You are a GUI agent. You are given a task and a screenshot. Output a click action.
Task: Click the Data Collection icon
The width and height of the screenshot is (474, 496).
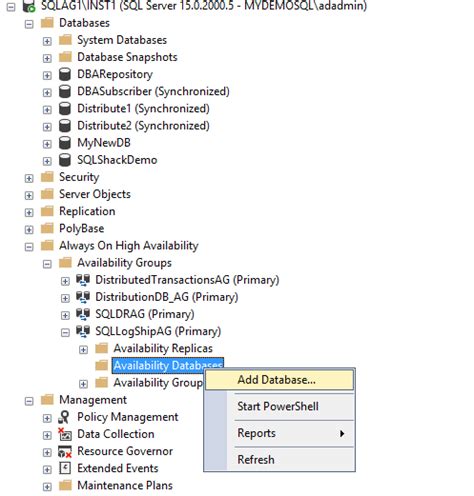65,434
